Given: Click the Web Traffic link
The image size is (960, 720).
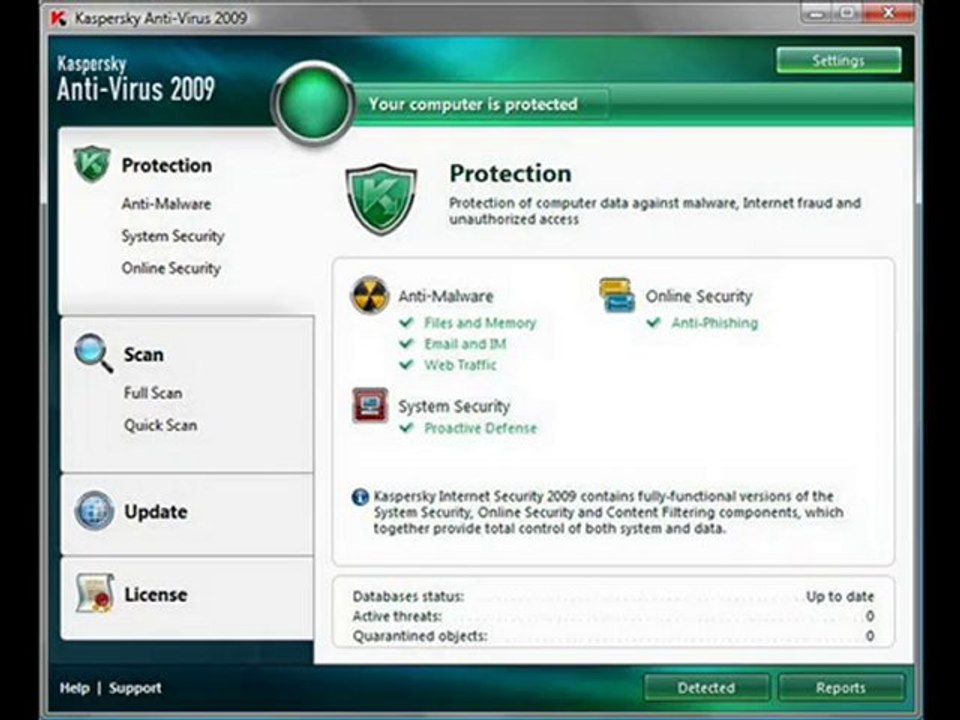Looking at the screenshot, I should (460, 366).
